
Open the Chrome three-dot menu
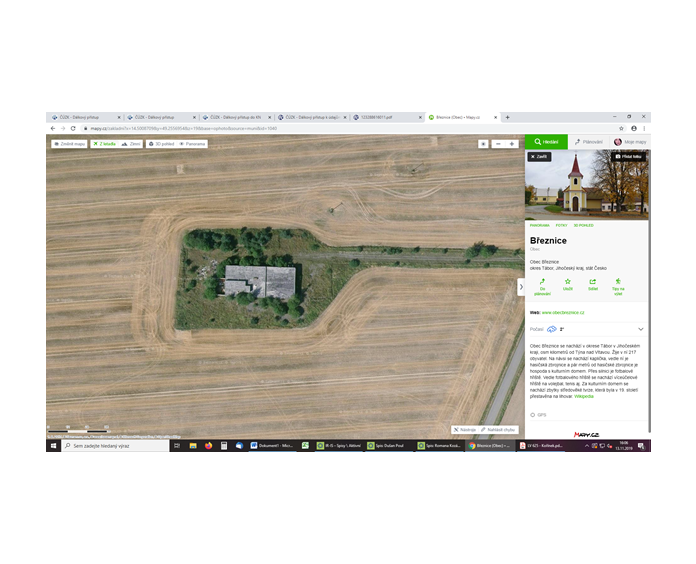(x=644, y=128)
